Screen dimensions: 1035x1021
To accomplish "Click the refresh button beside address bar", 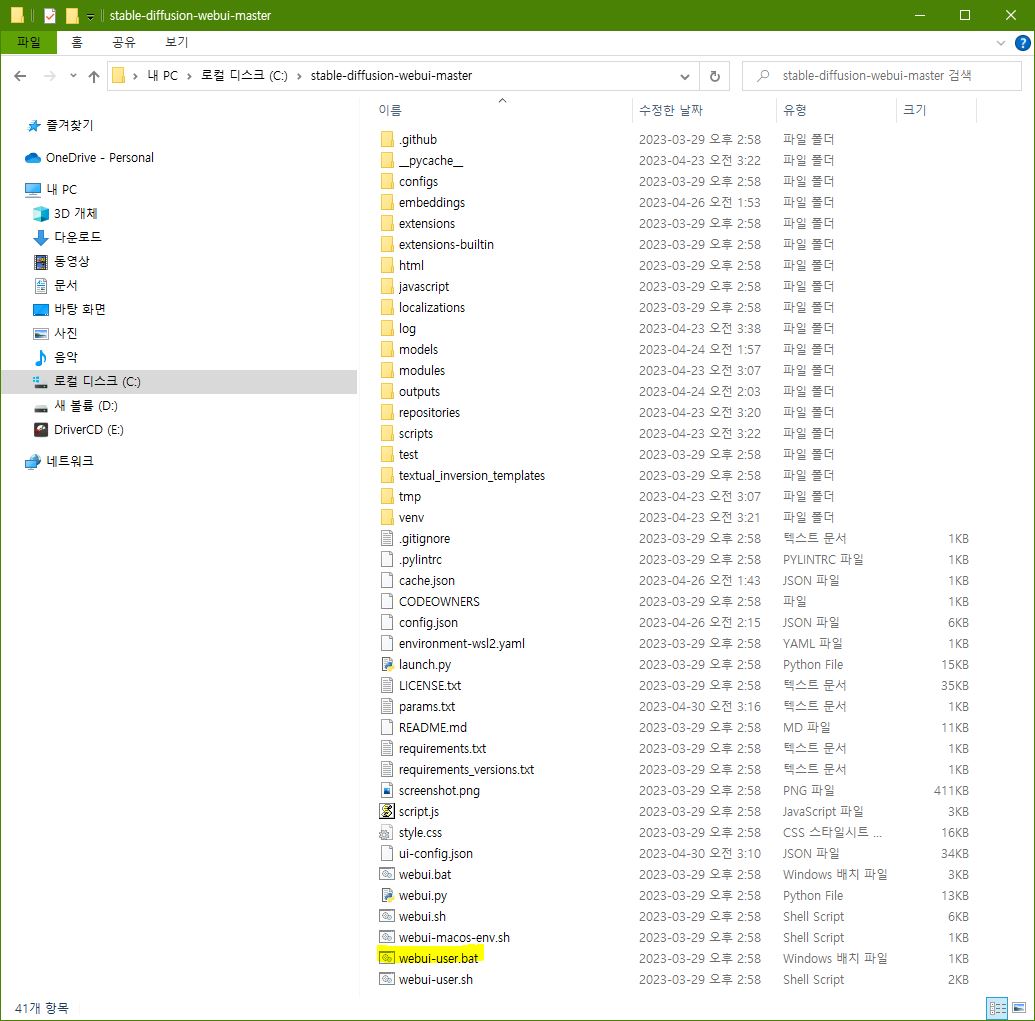I will (x=714, y=76).
